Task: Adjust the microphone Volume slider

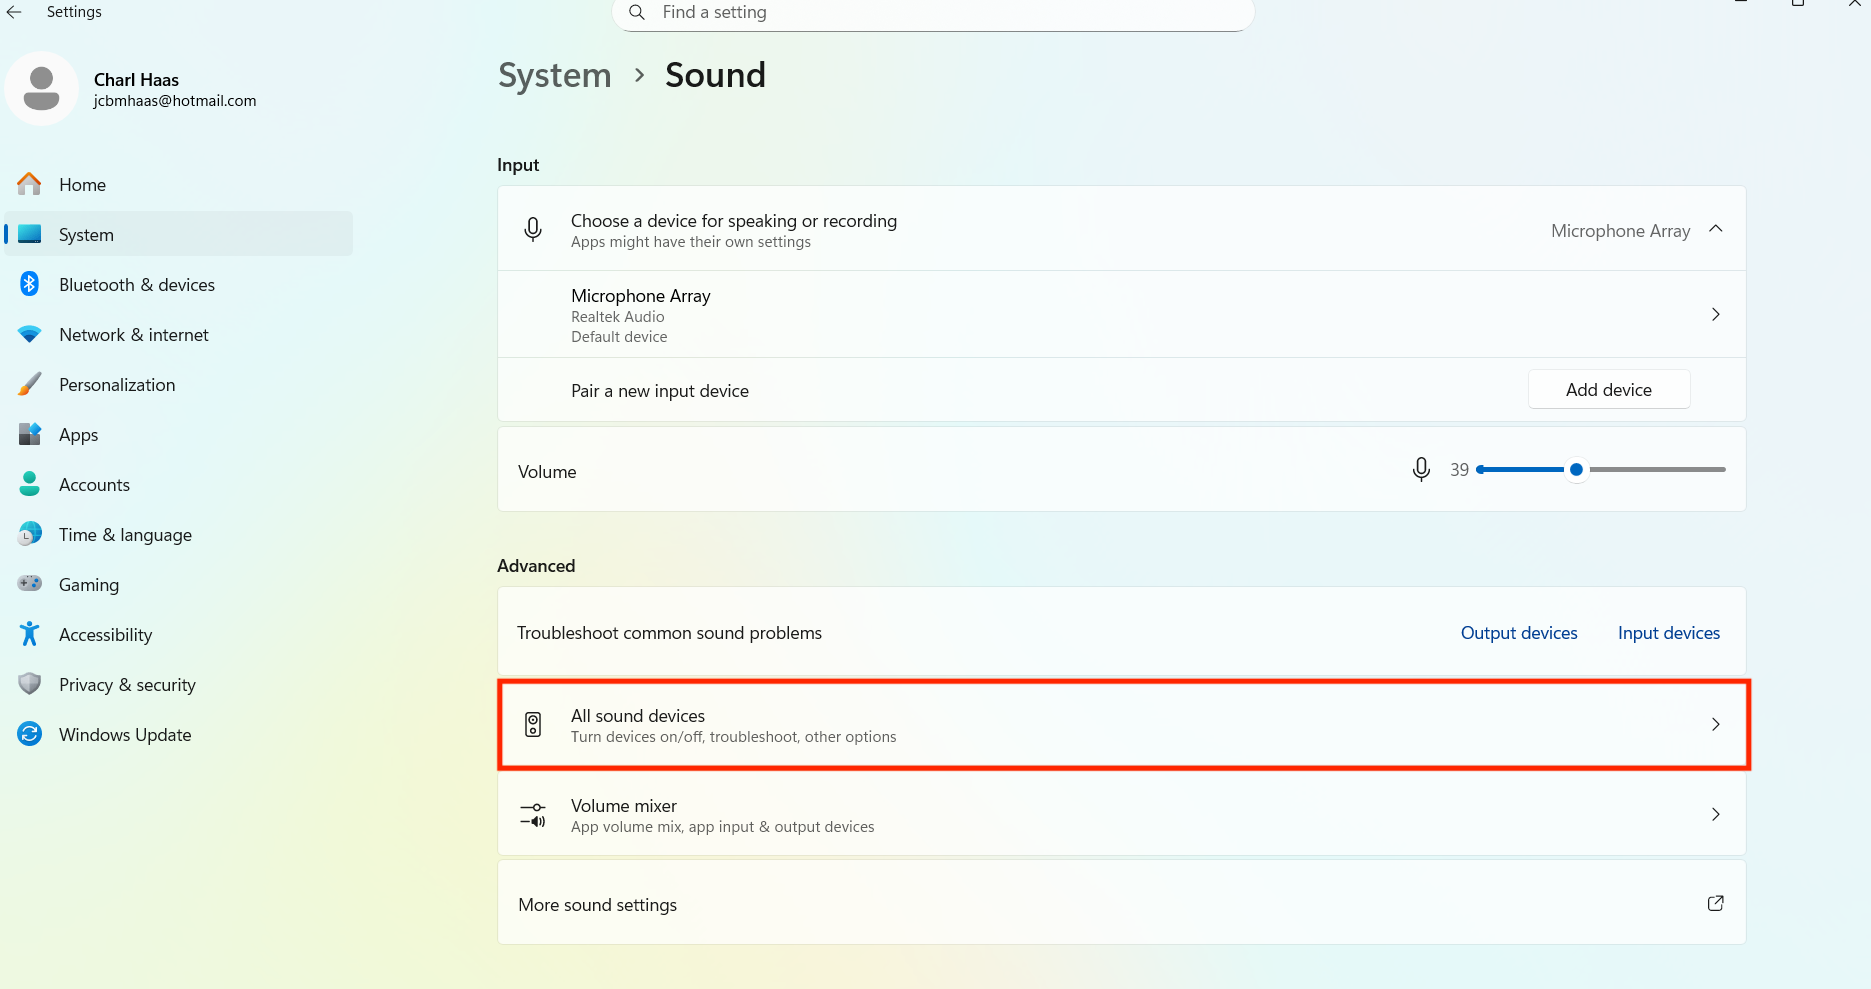Action: click(1576, 469)
